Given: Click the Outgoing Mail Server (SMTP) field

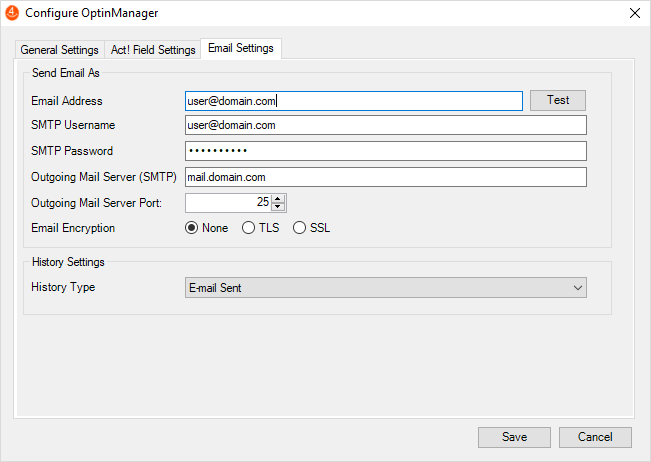Looking at the screenshot, I should [386, 177].
